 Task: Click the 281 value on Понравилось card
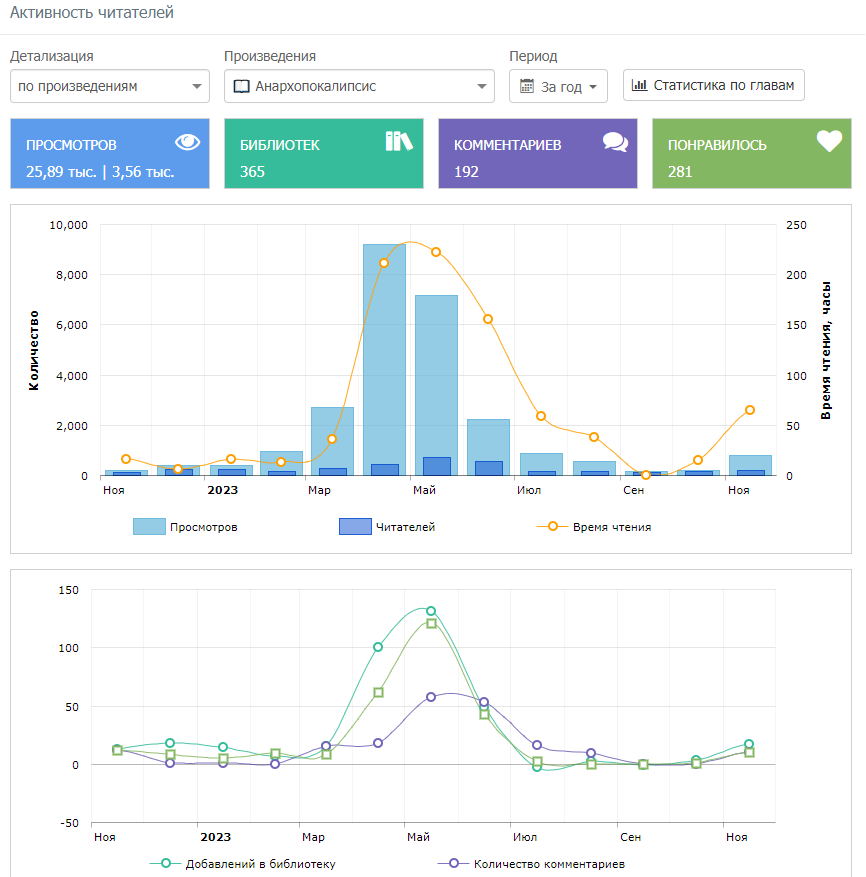pyautogui.click(x=680, y=171)
